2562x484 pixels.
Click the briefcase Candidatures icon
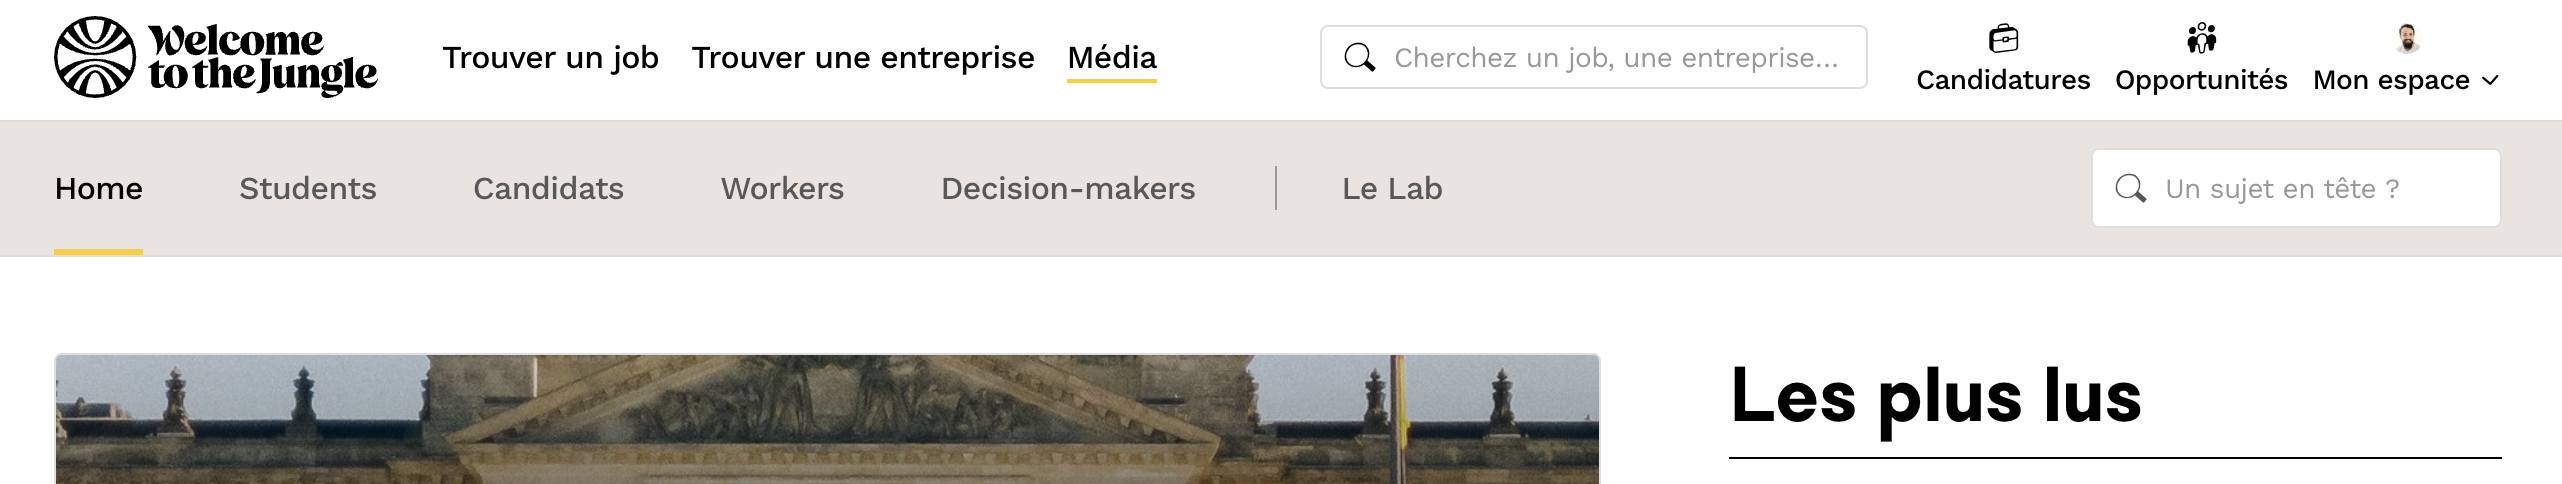[2003, 39]
